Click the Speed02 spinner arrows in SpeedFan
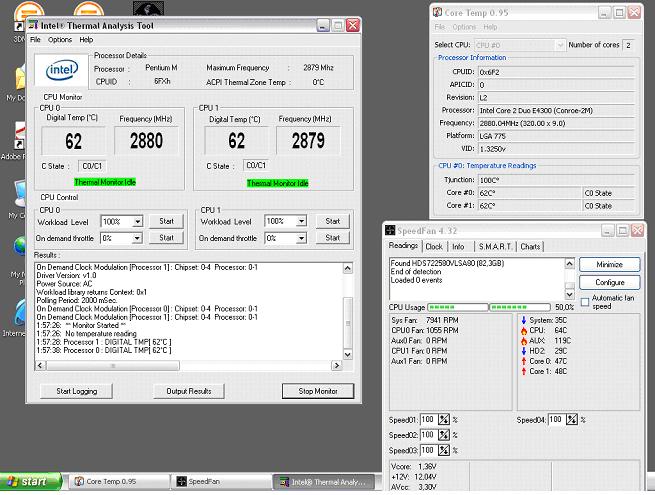This screenshot has width=655, height=495. click(x=444, y=435)
